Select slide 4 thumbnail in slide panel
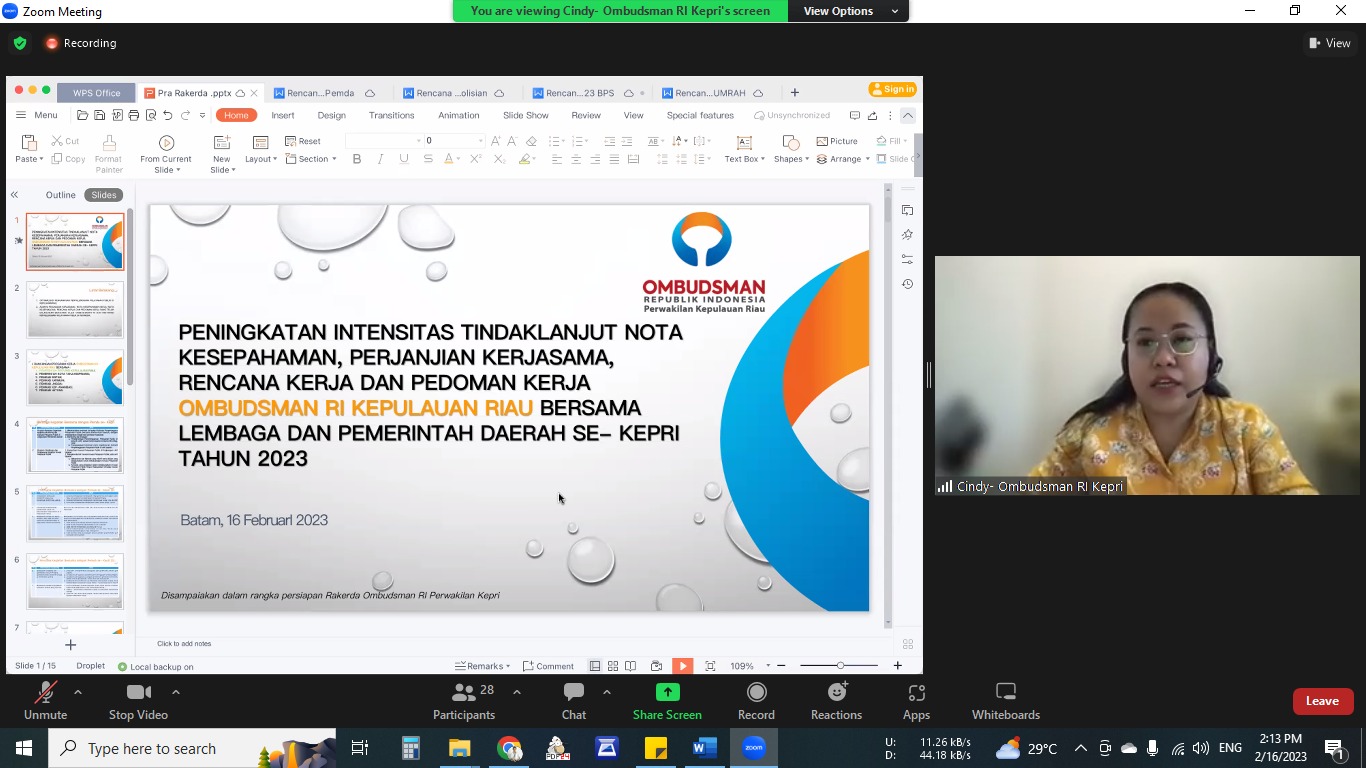The height and width of the screenshot is (768, 1366). pyautogui.click(x=75, y=445)
